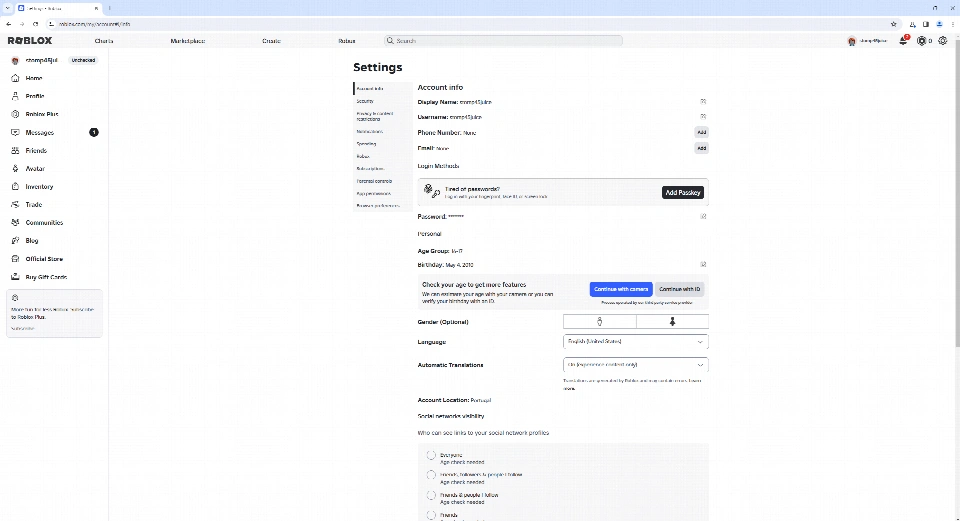
Task: Open the App permissions tab
Action: pos(383,193)
